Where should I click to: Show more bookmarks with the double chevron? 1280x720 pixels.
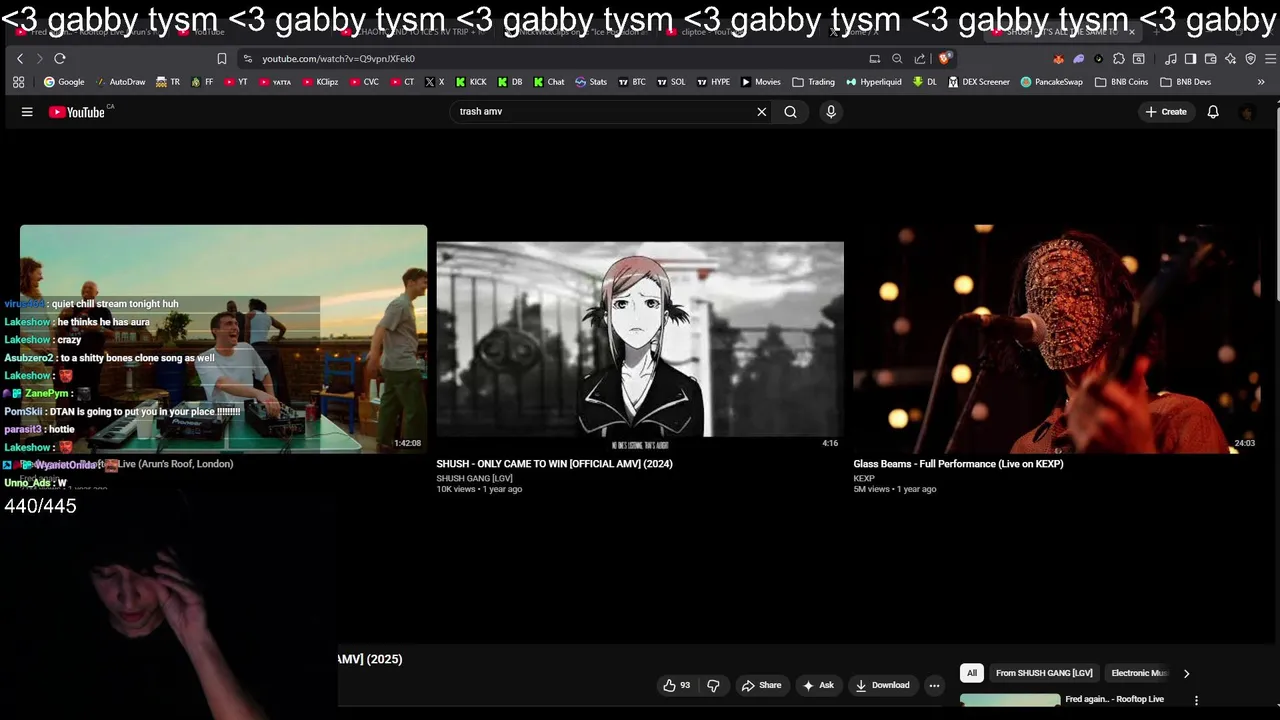(x=1261, y=82)
